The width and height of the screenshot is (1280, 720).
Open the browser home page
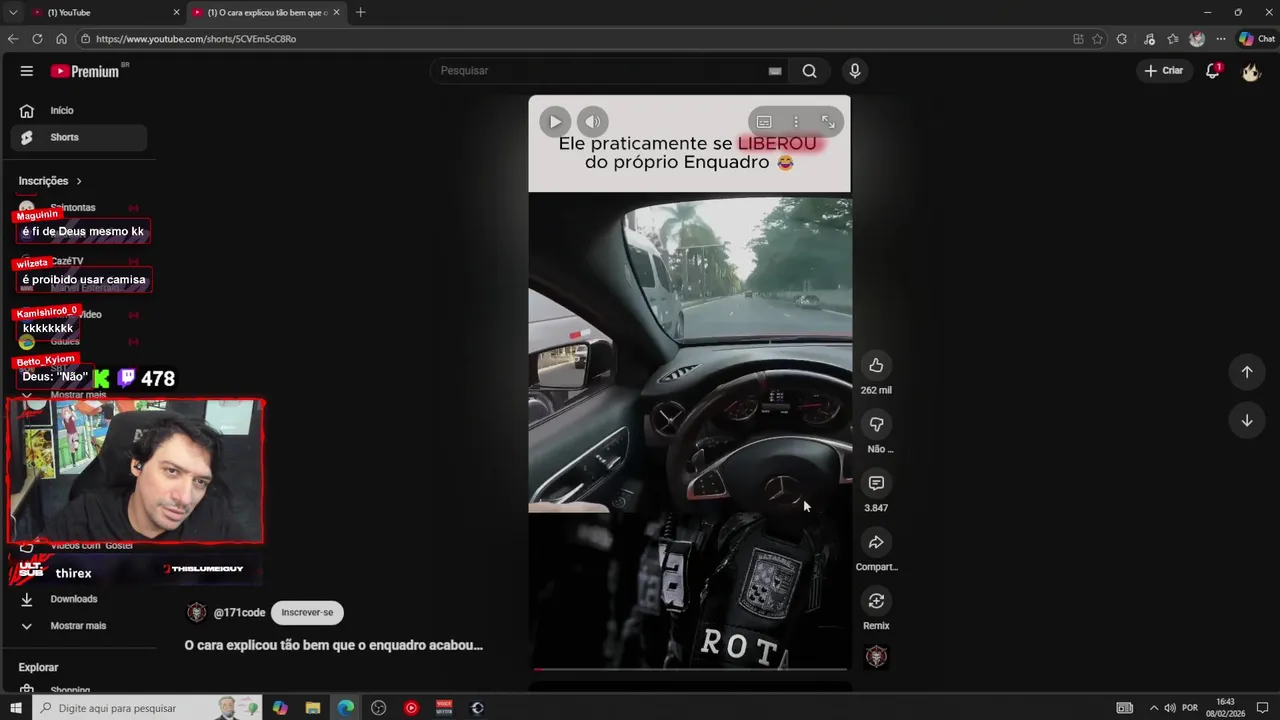[61, 39]
